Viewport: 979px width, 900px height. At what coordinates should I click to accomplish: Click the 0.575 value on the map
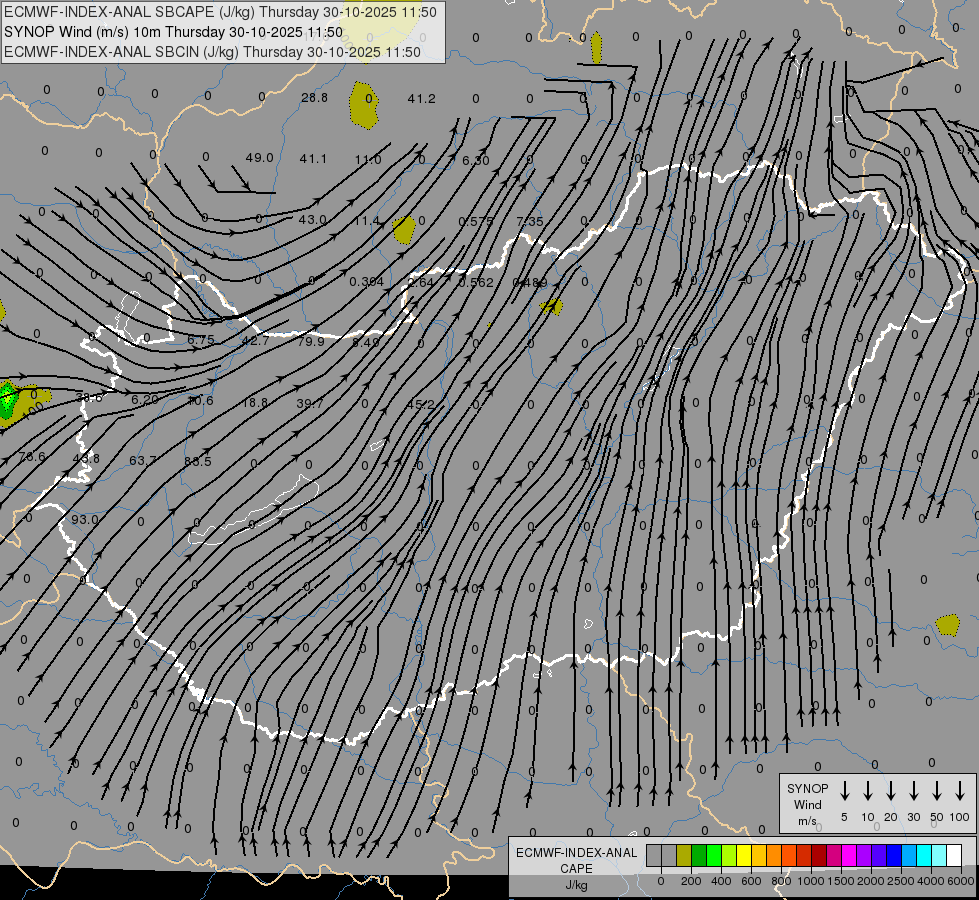(x=476, y=221)
